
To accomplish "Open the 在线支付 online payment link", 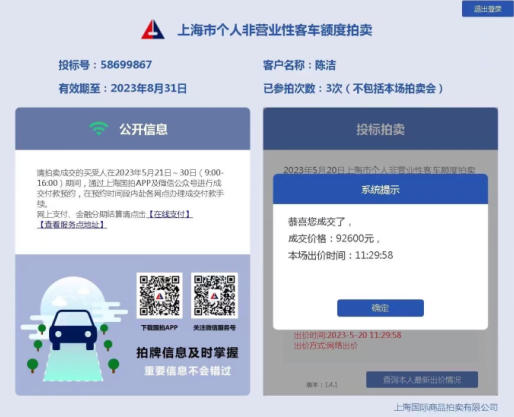I will click(x=169, y=214).
